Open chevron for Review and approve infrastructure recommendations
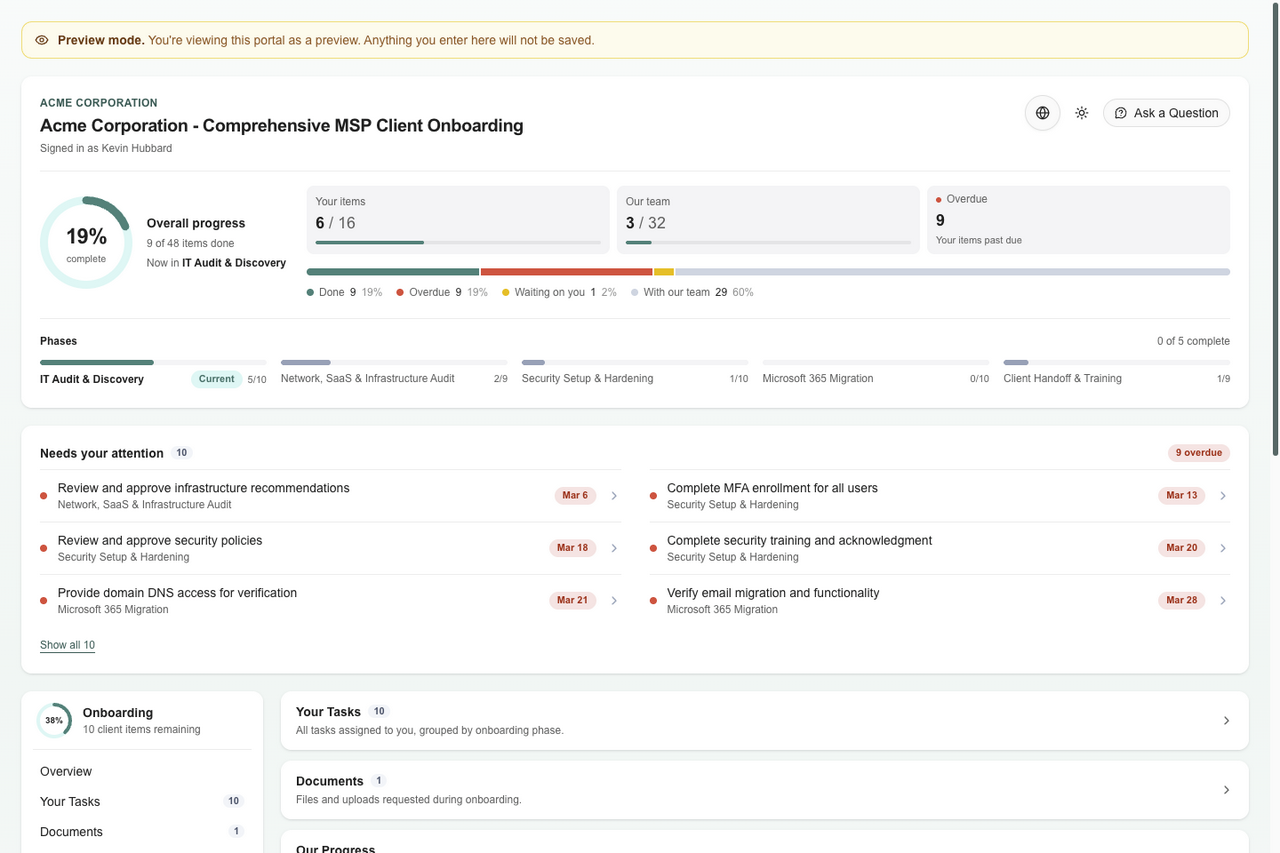This screenshot has height=853, width=1280. click(x=614, y=496)
